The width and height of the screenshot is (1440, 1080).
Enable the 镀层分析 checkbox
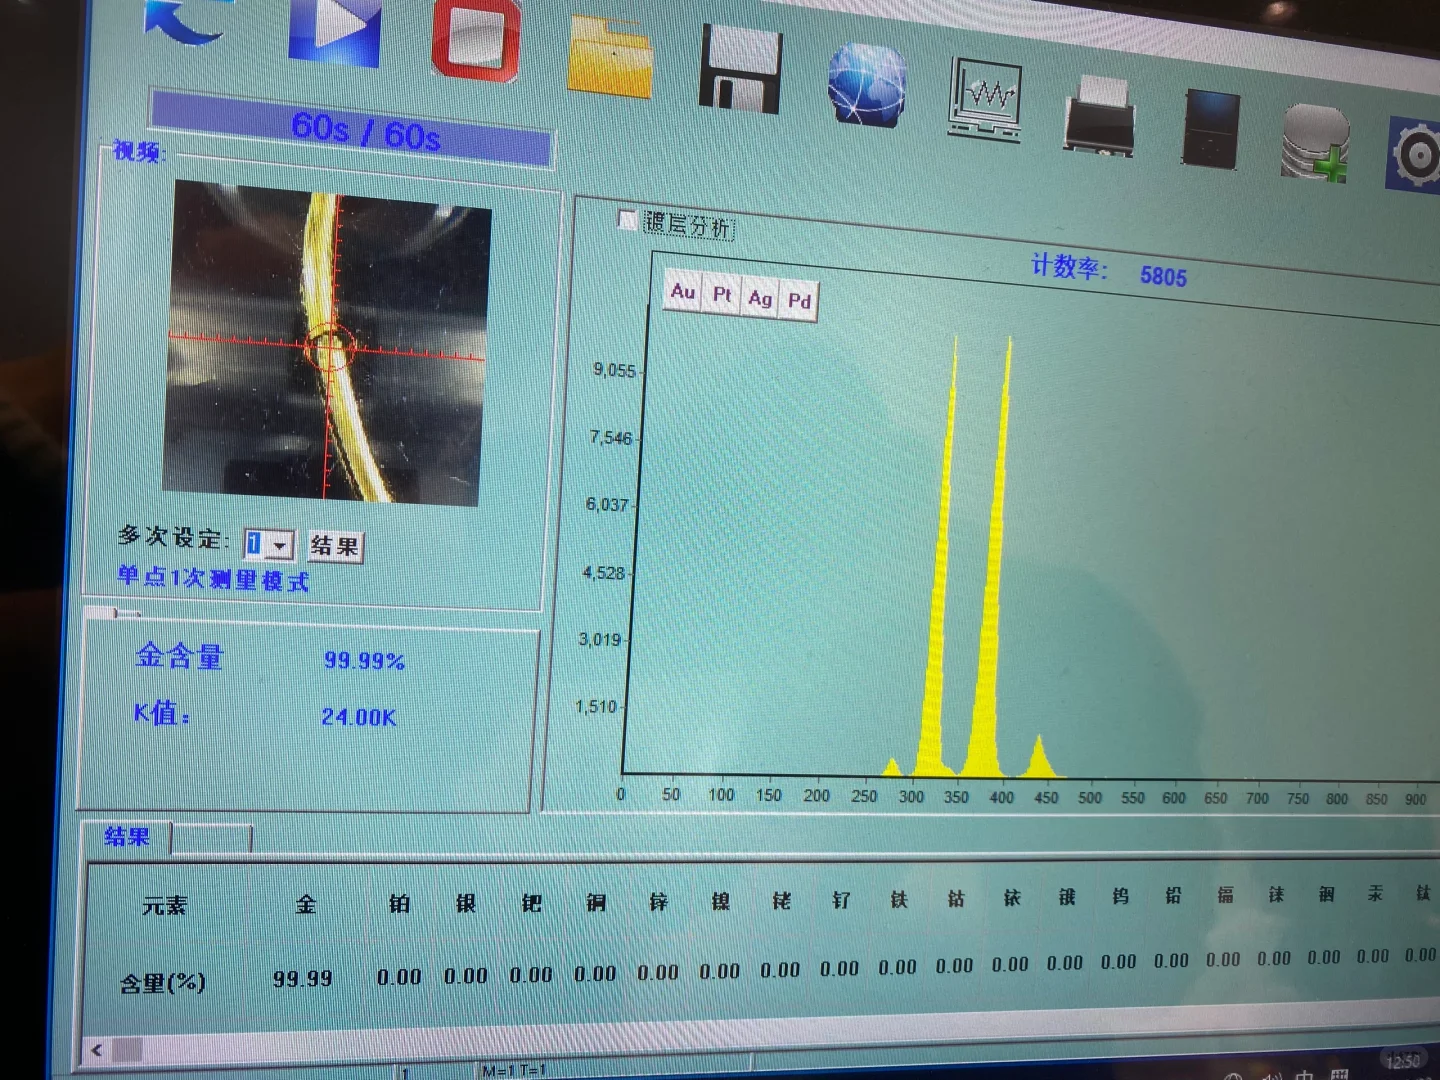click(x=628, y=219)
